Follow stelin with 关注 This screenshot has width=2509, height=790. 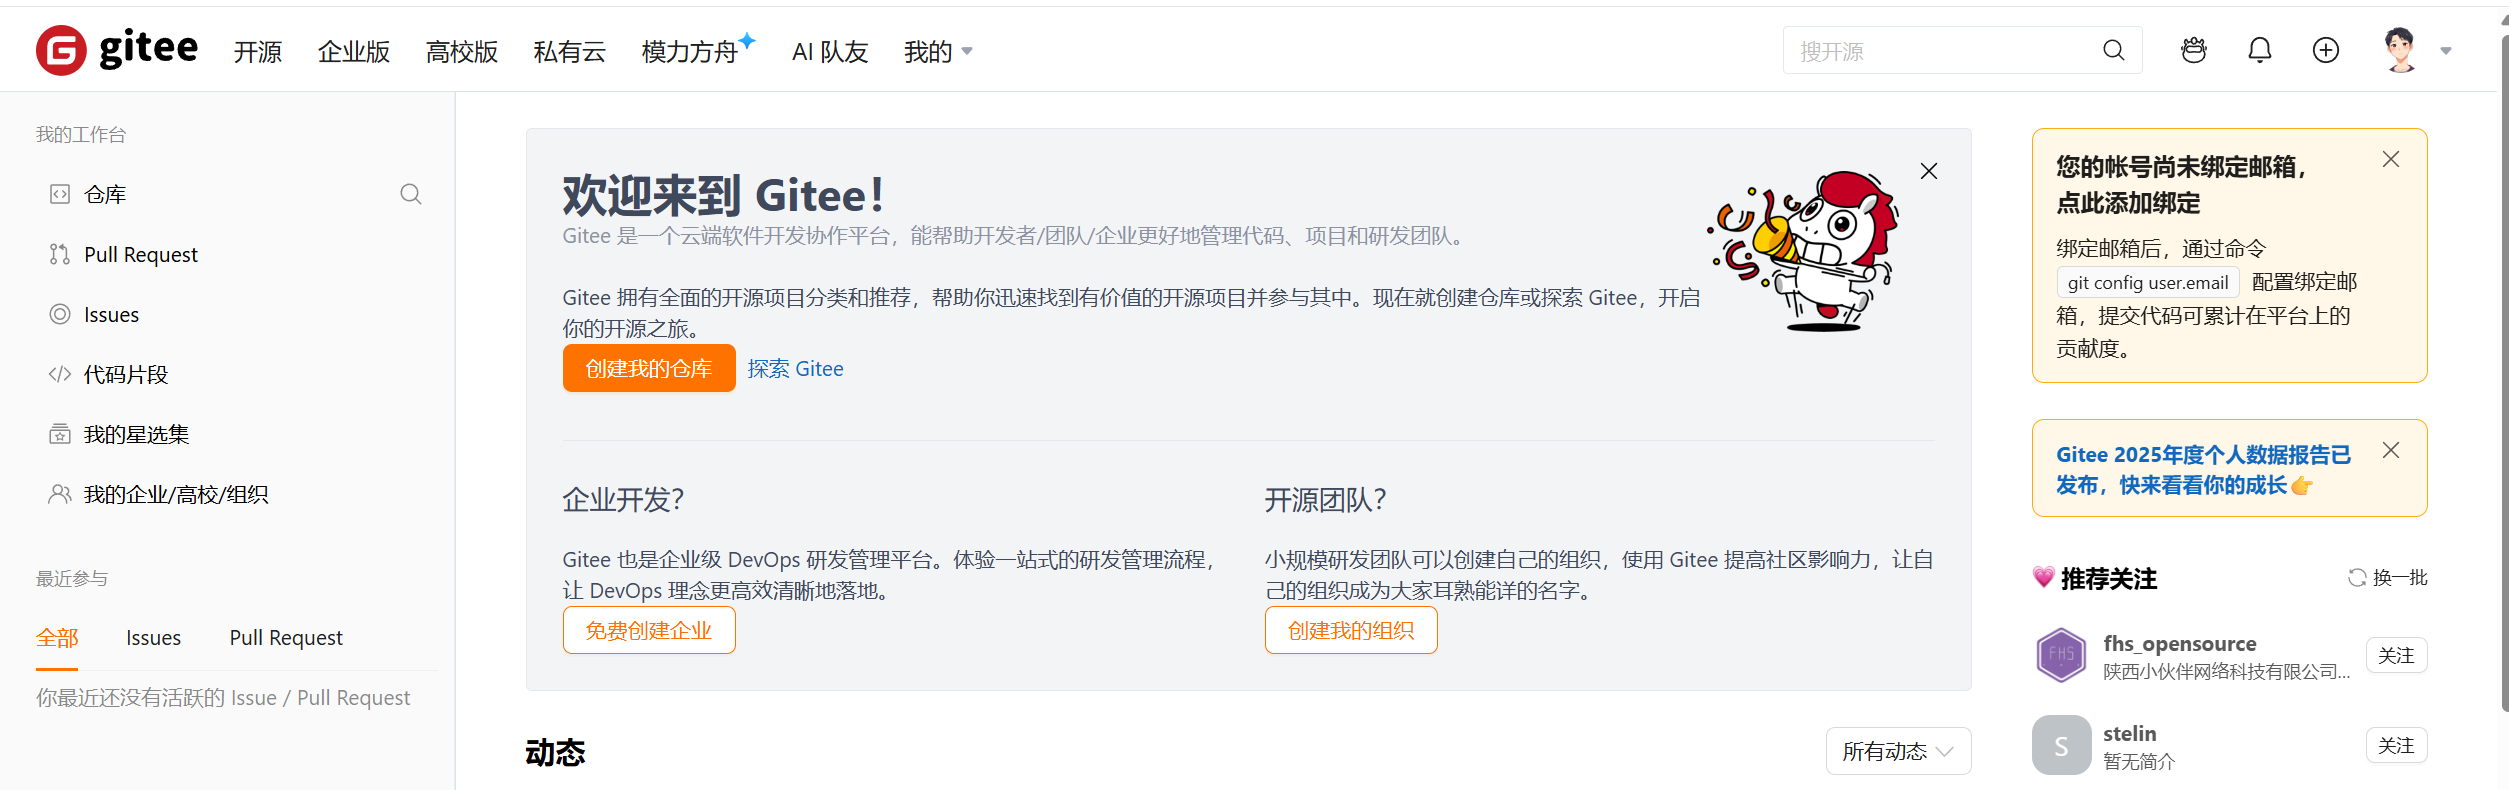[2396, 745]
